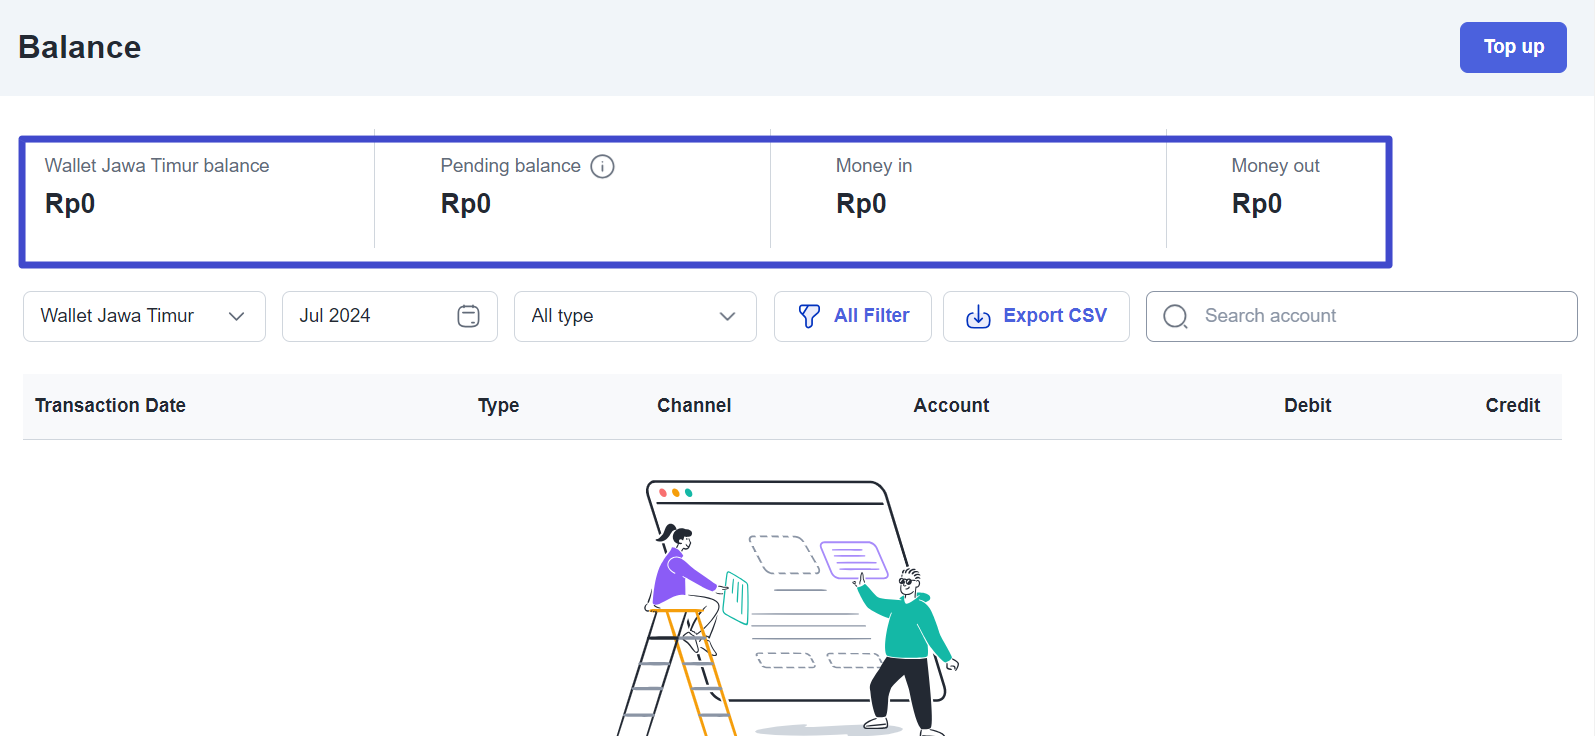The image size is (1595, 736).
Task: Click the Debit column header
Action: click(1306, 405)
